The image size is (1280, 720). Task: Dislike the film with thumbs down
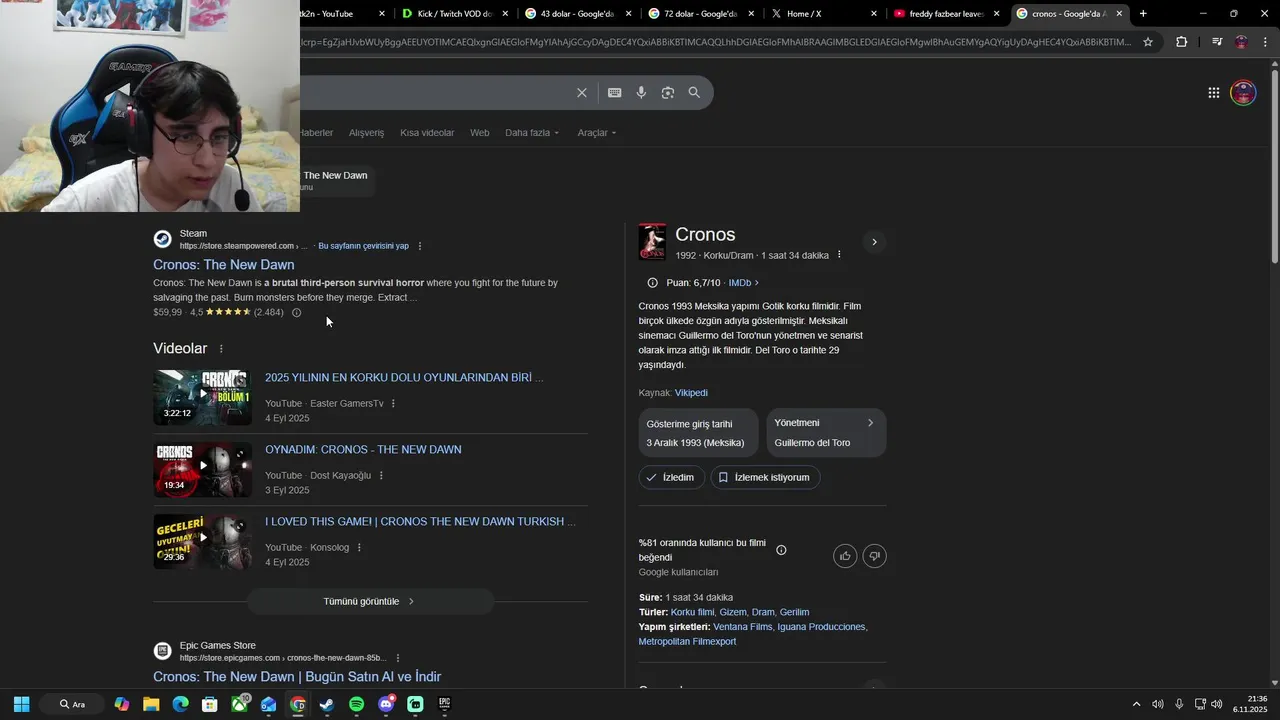coord(875,556)
